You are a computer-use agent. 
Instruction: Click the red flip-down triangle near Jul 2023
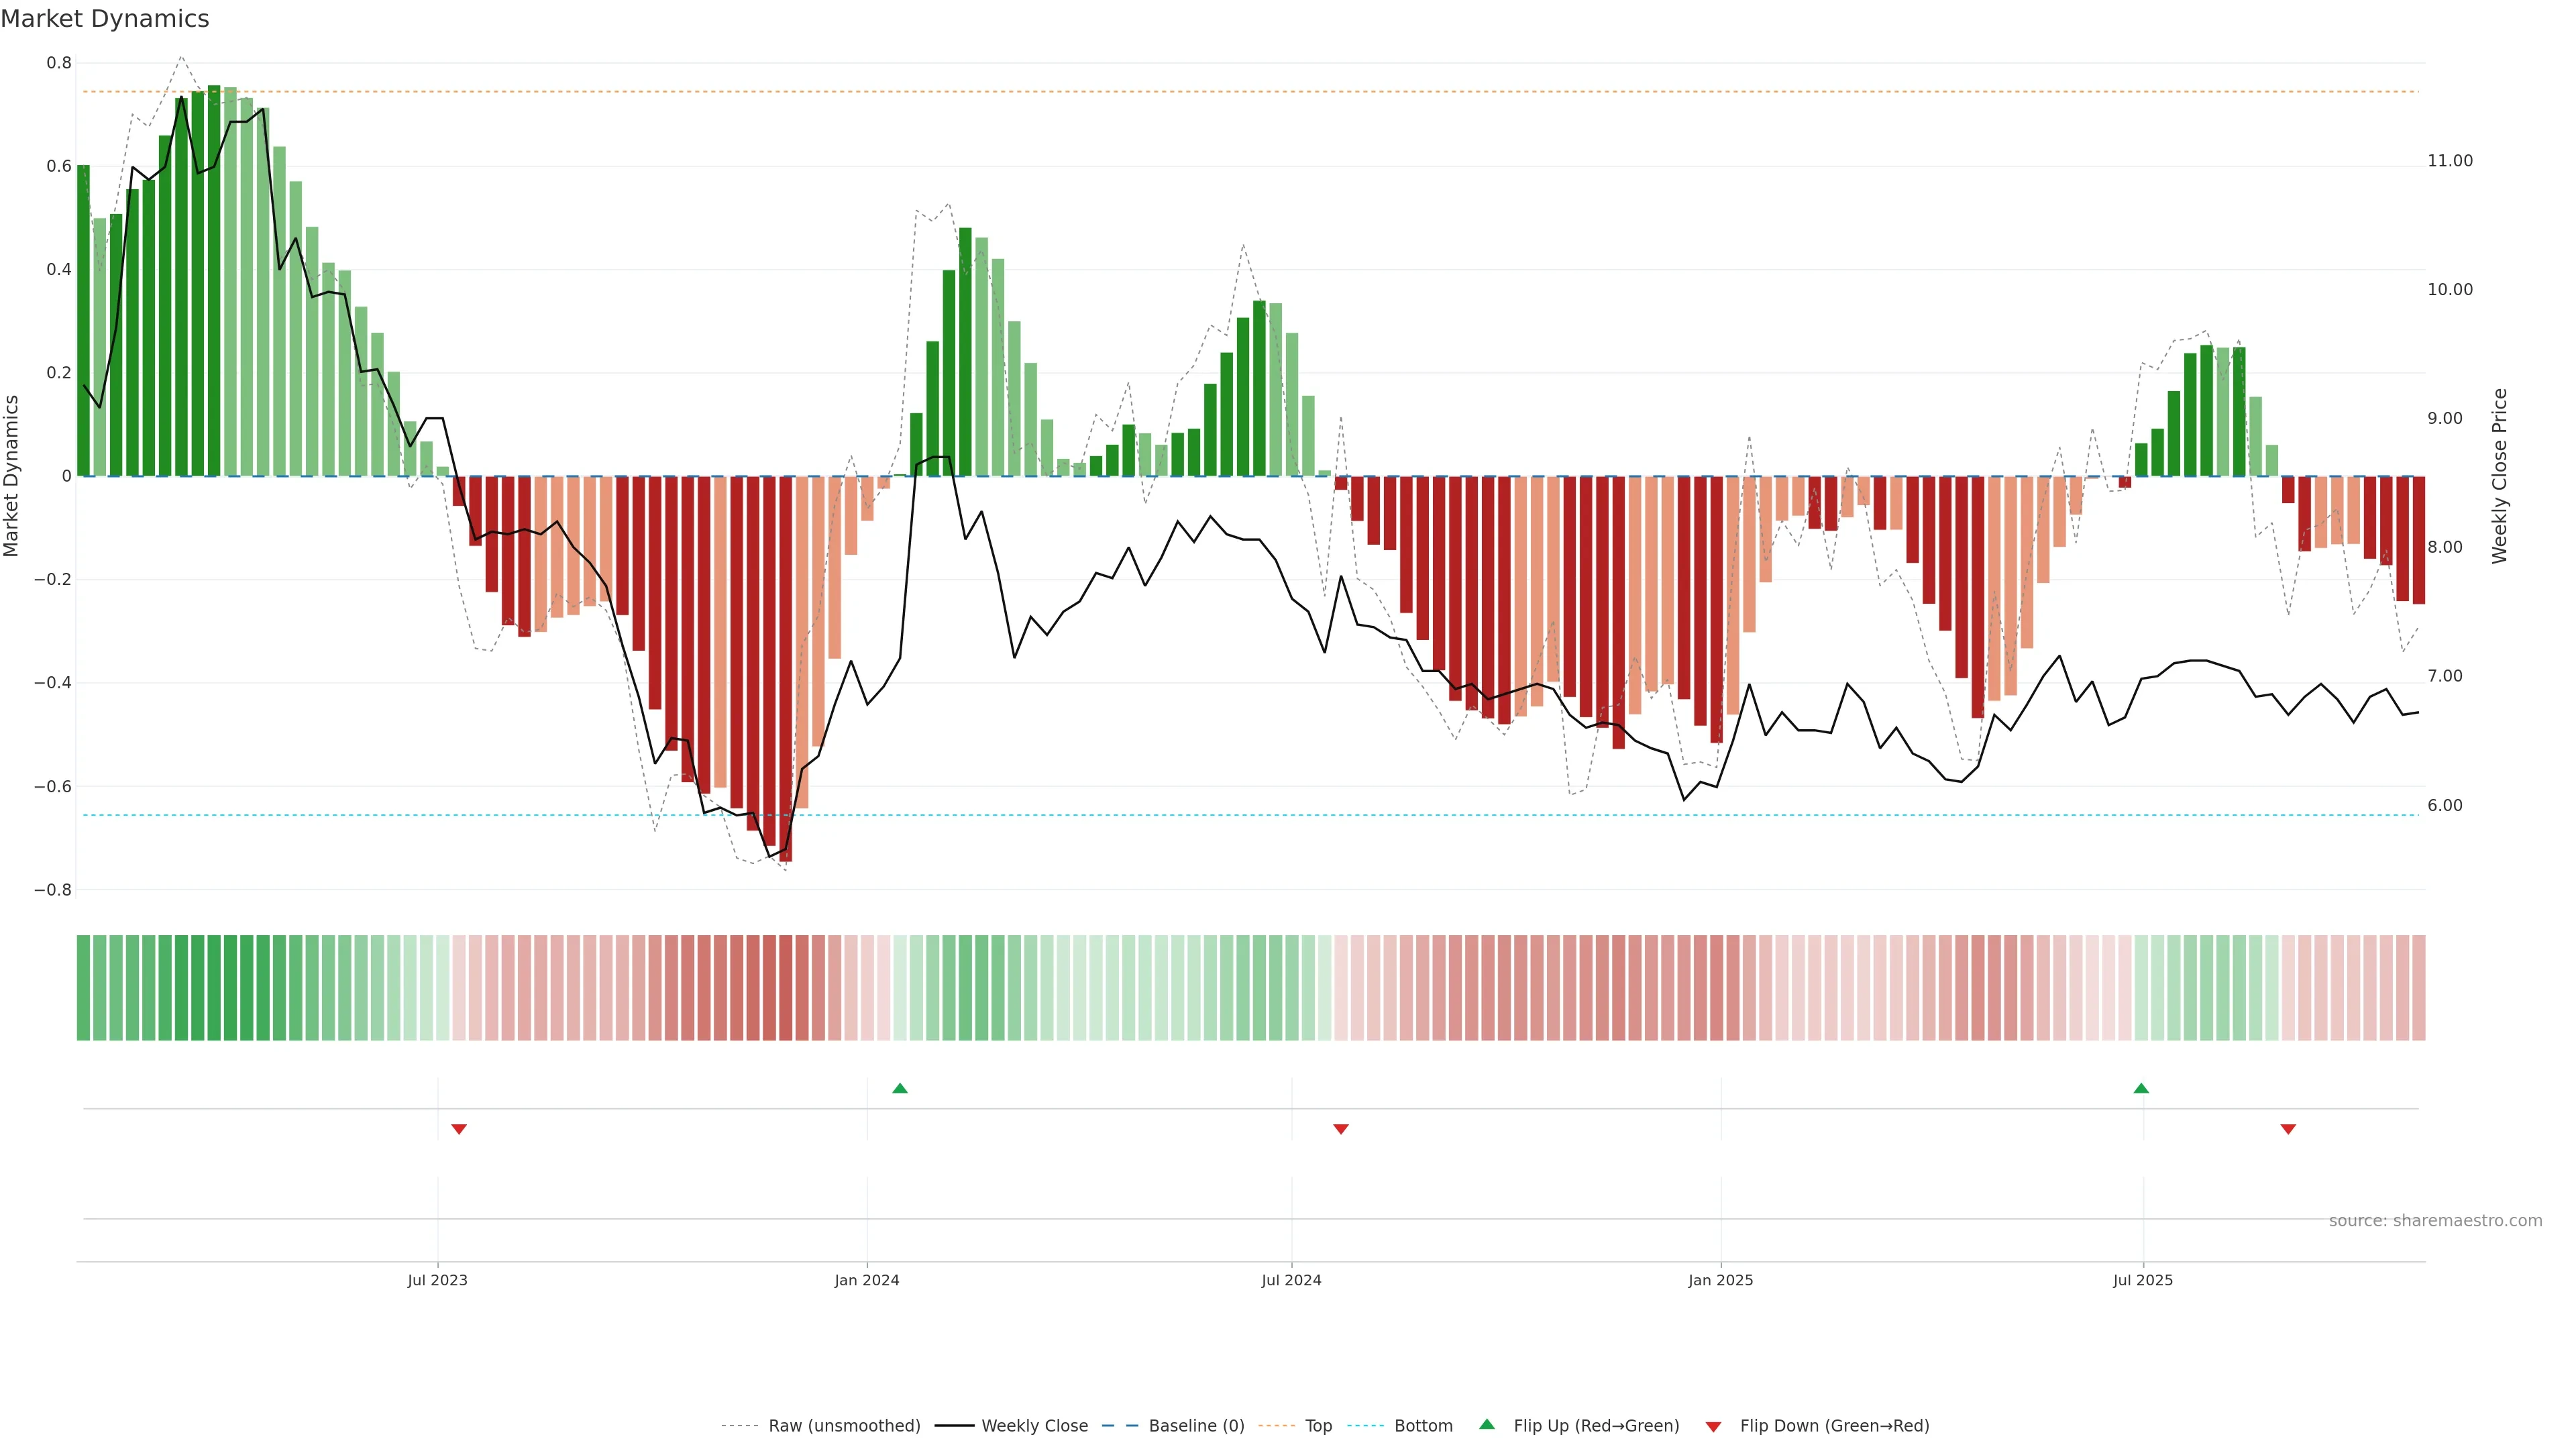(x=458, y=1129)
